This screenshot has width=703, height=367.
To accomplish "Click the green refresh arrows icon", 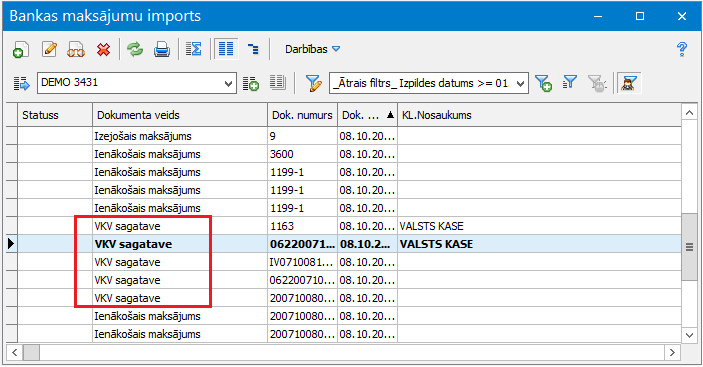I will click(x=135, y=49).
